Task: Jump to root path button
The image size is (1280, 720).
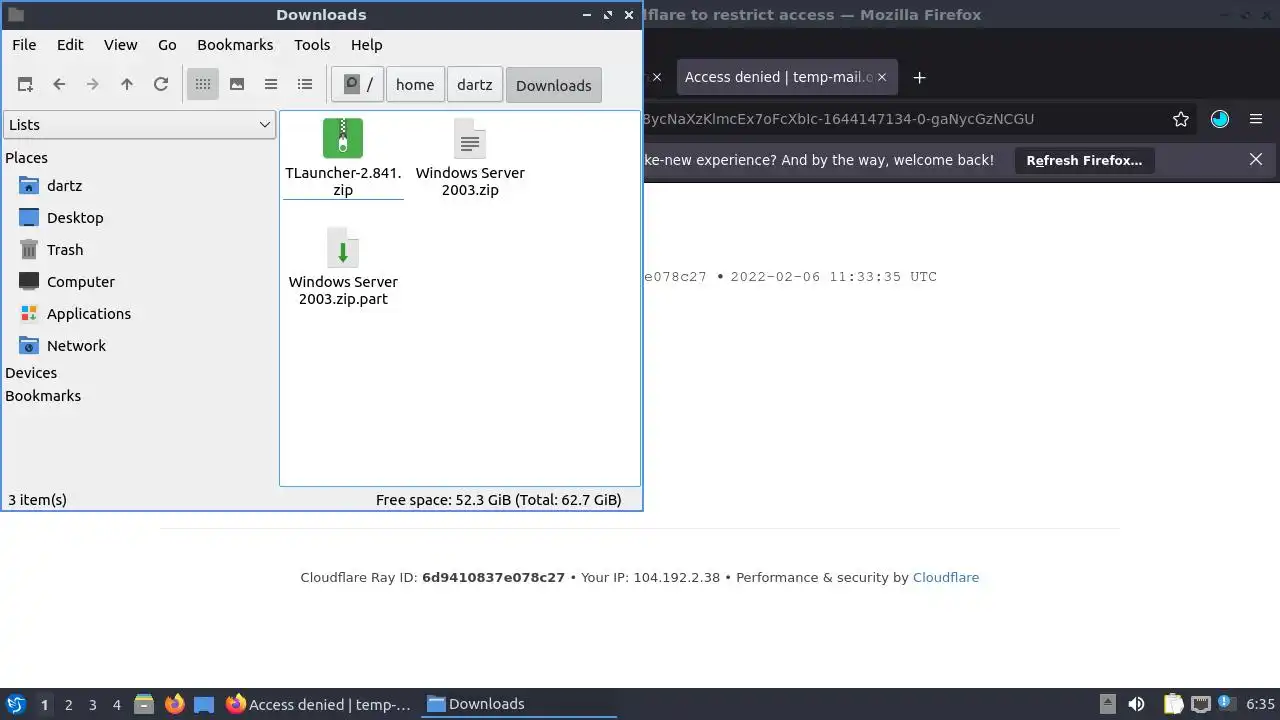Action: pos(358,85)
